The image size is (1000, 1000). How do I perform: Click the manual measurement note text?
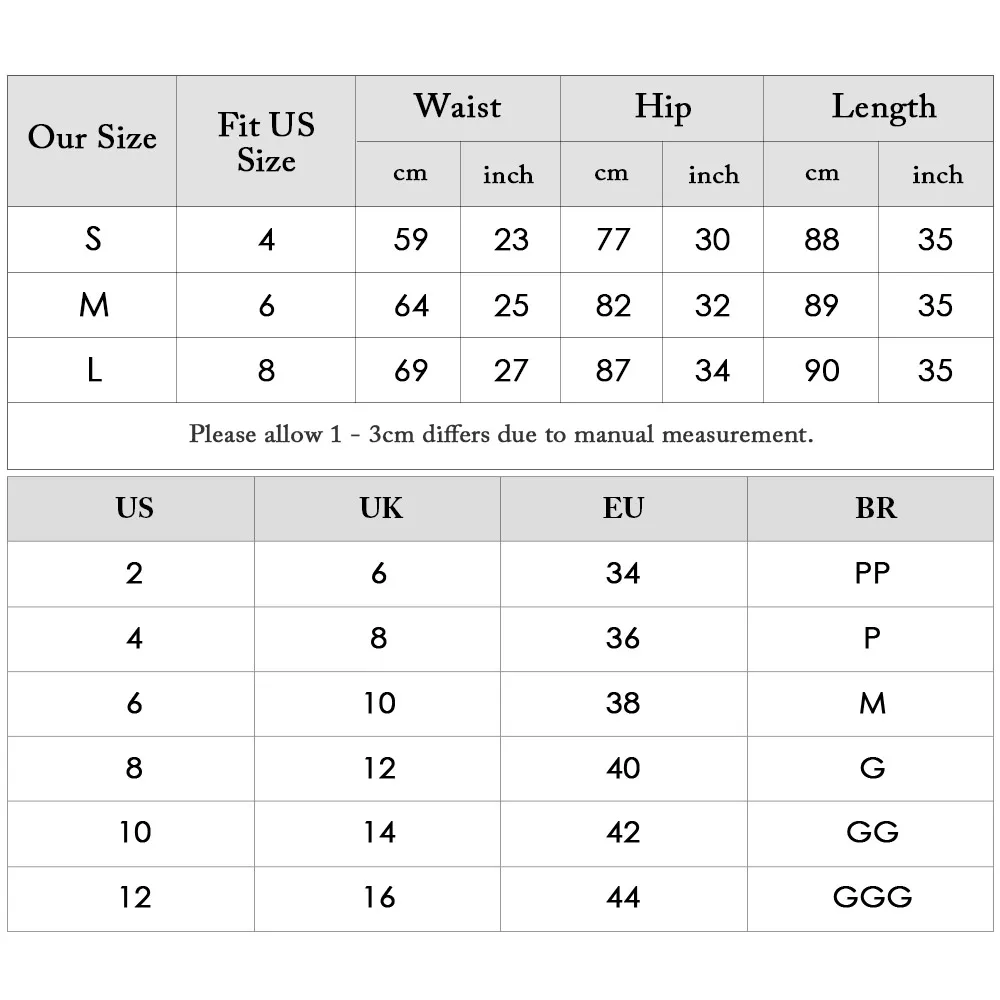pos(501,434)
